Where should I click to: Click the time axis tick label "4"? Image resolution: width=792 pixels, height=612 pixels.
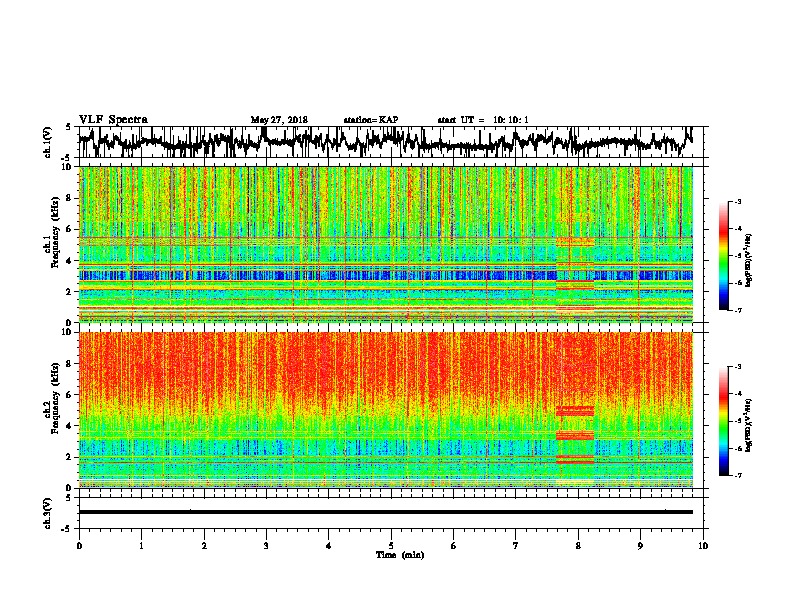click(329, 546)
